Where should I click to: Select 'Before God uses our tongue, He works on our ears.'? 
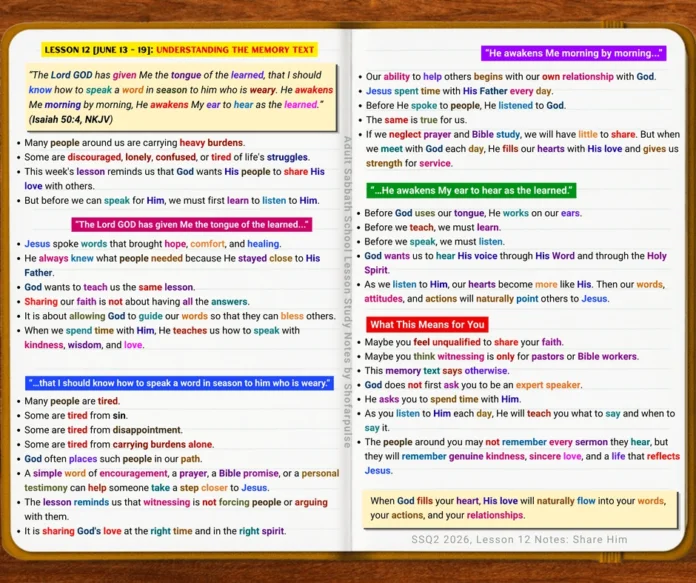click(473, 213)
